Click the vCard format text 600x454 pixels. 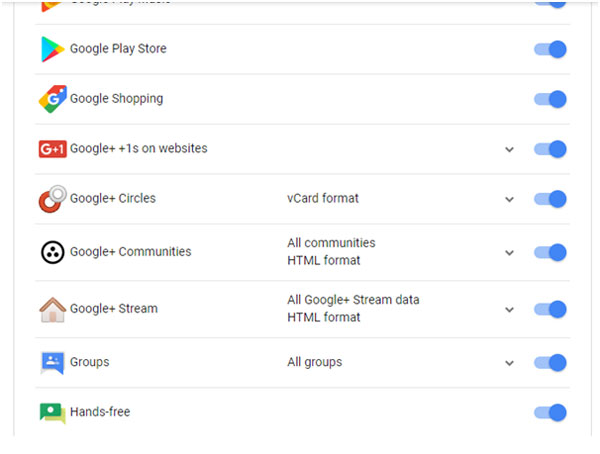(322, 198)
